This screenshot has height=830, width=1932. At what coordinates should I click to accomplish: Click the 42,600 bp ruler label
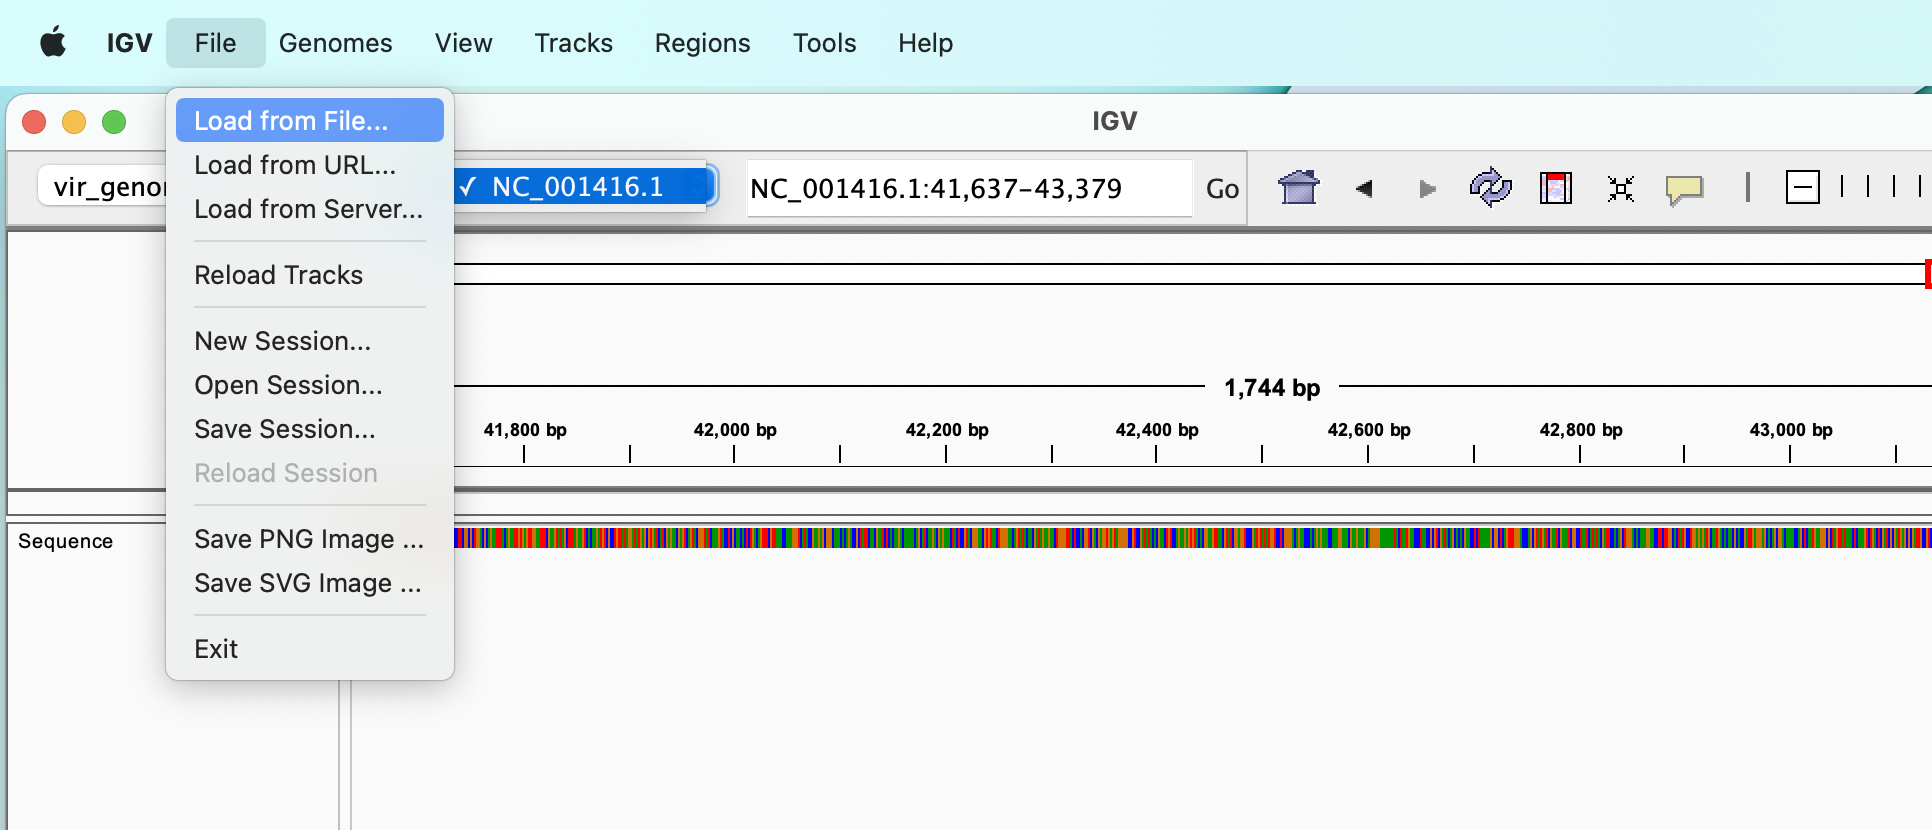click(1369, 430)
